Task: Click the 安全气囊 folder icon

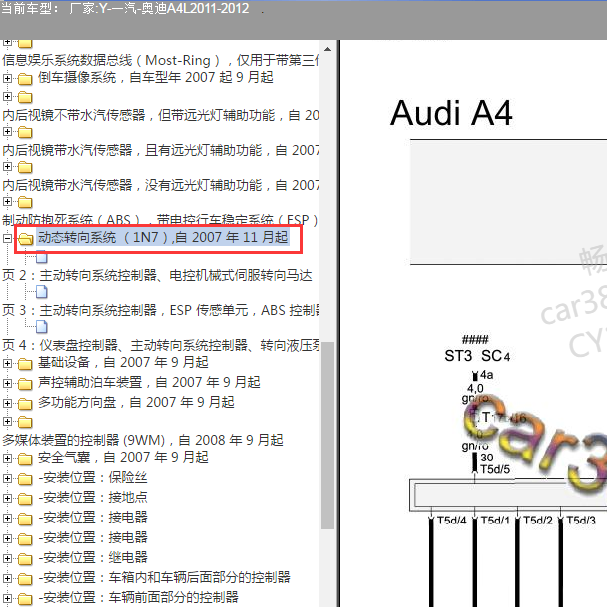Action: (x=25, y=459)
